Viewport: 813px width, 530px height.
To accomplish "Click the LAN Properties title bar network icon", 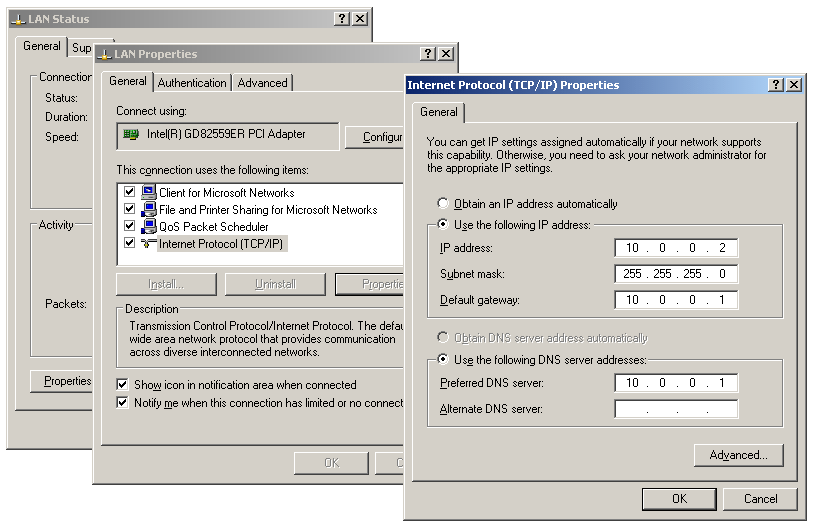I will tap(104, 54).
